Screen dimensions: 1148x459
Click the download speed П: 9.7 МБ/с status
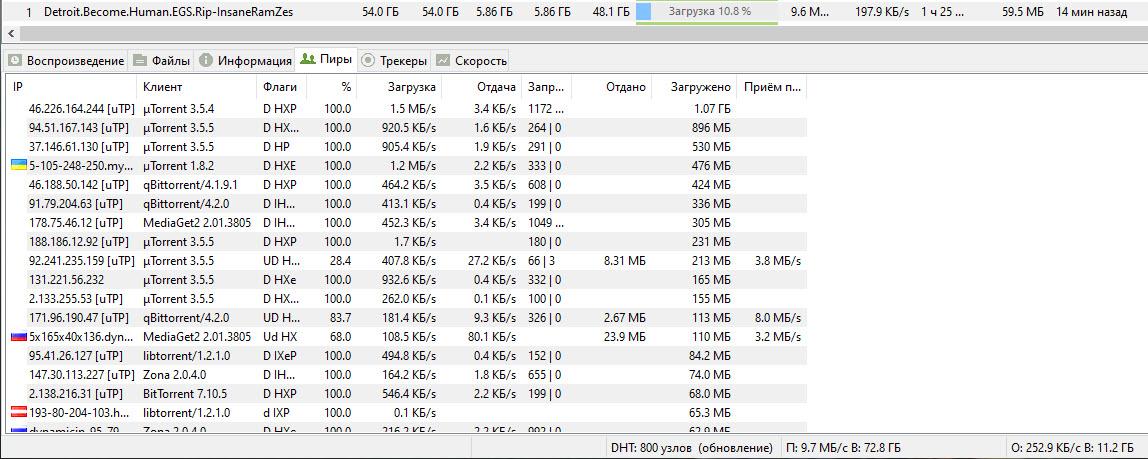click(843, 448)
